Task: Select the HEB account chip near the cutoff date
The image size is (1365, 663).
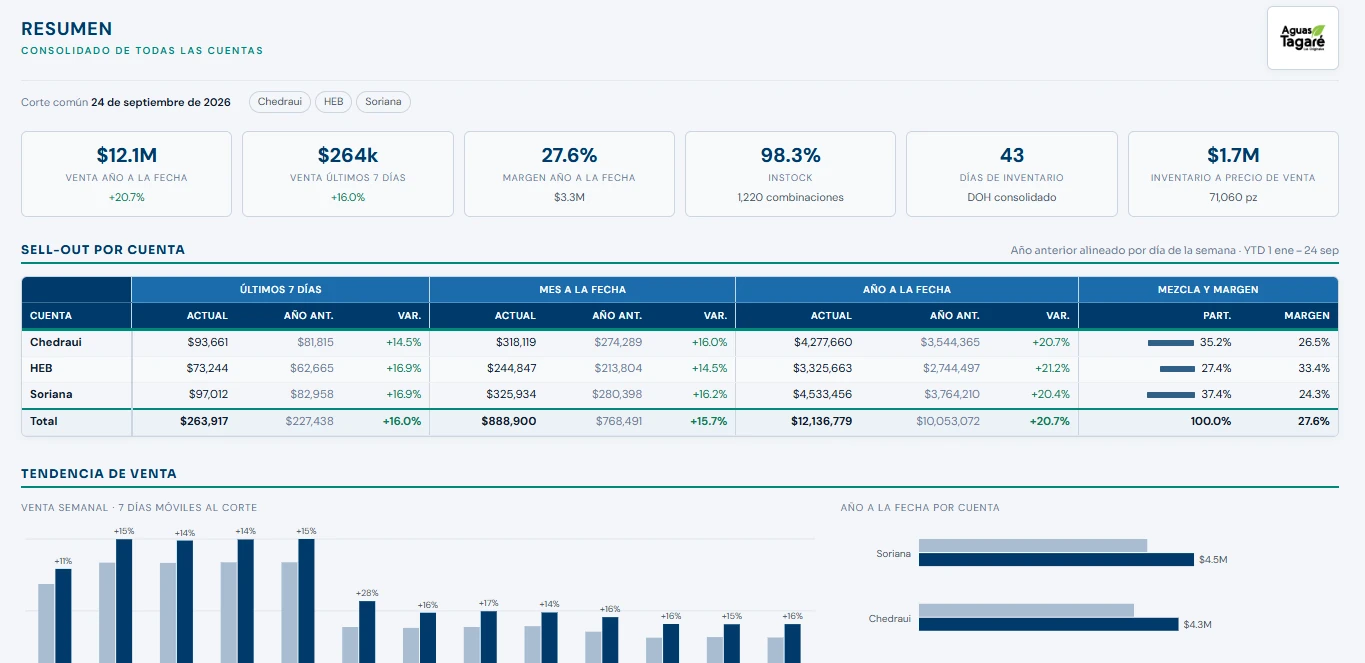Action: (333, 102)
